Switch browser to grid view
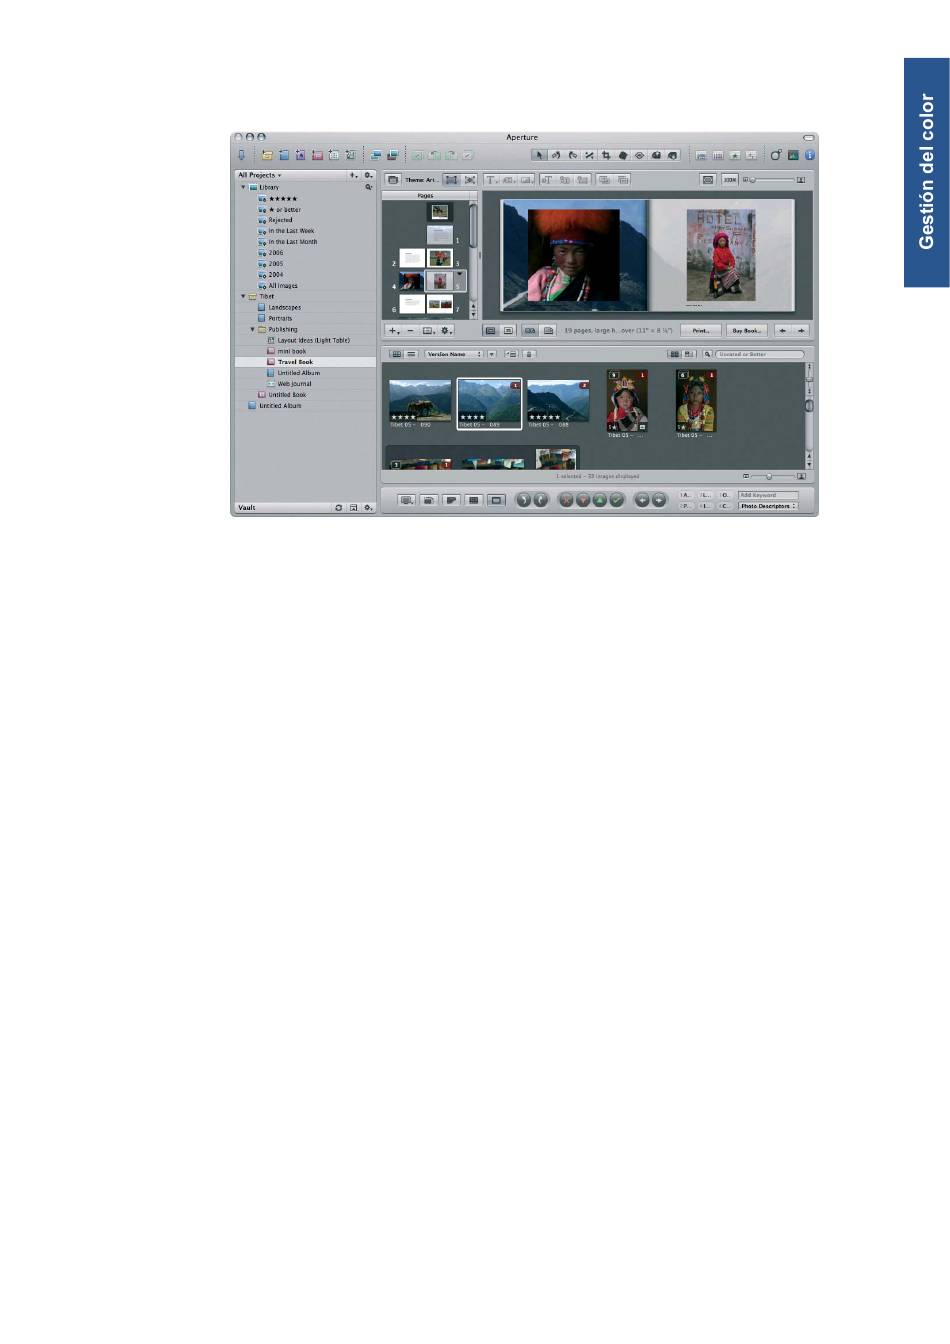 (396, 354)
